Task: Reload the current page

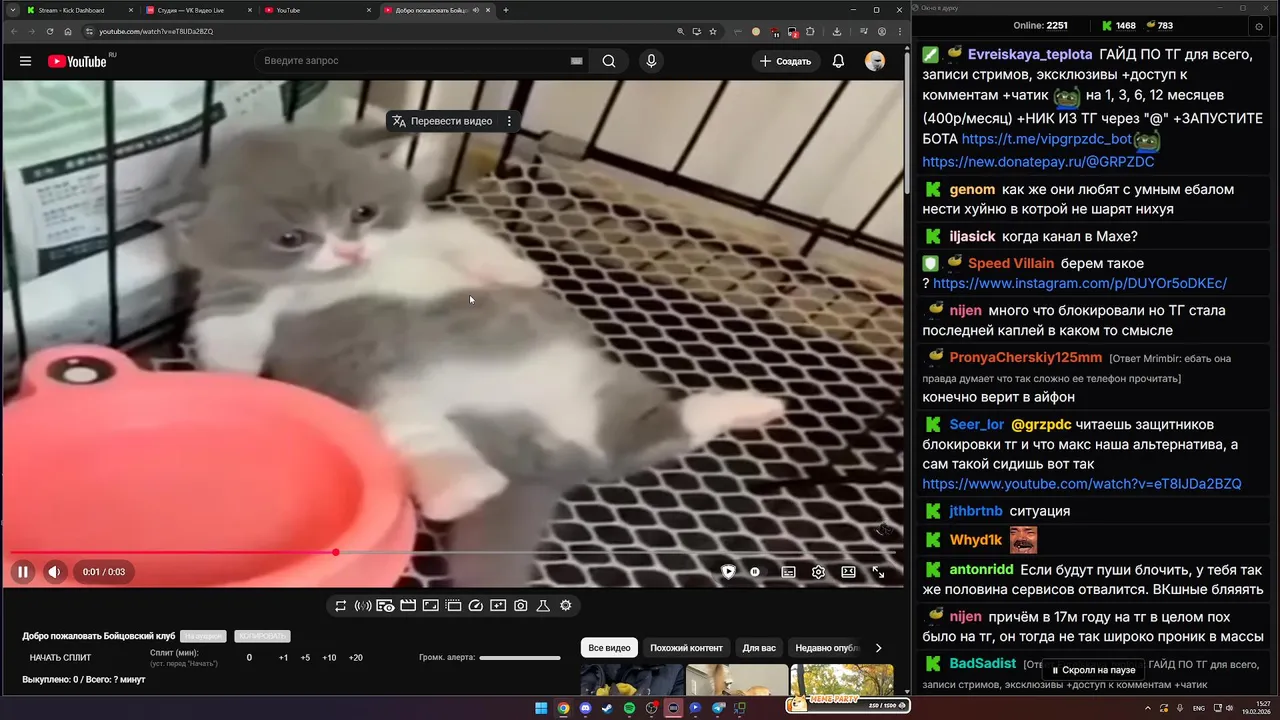Action: coord(49,31)
